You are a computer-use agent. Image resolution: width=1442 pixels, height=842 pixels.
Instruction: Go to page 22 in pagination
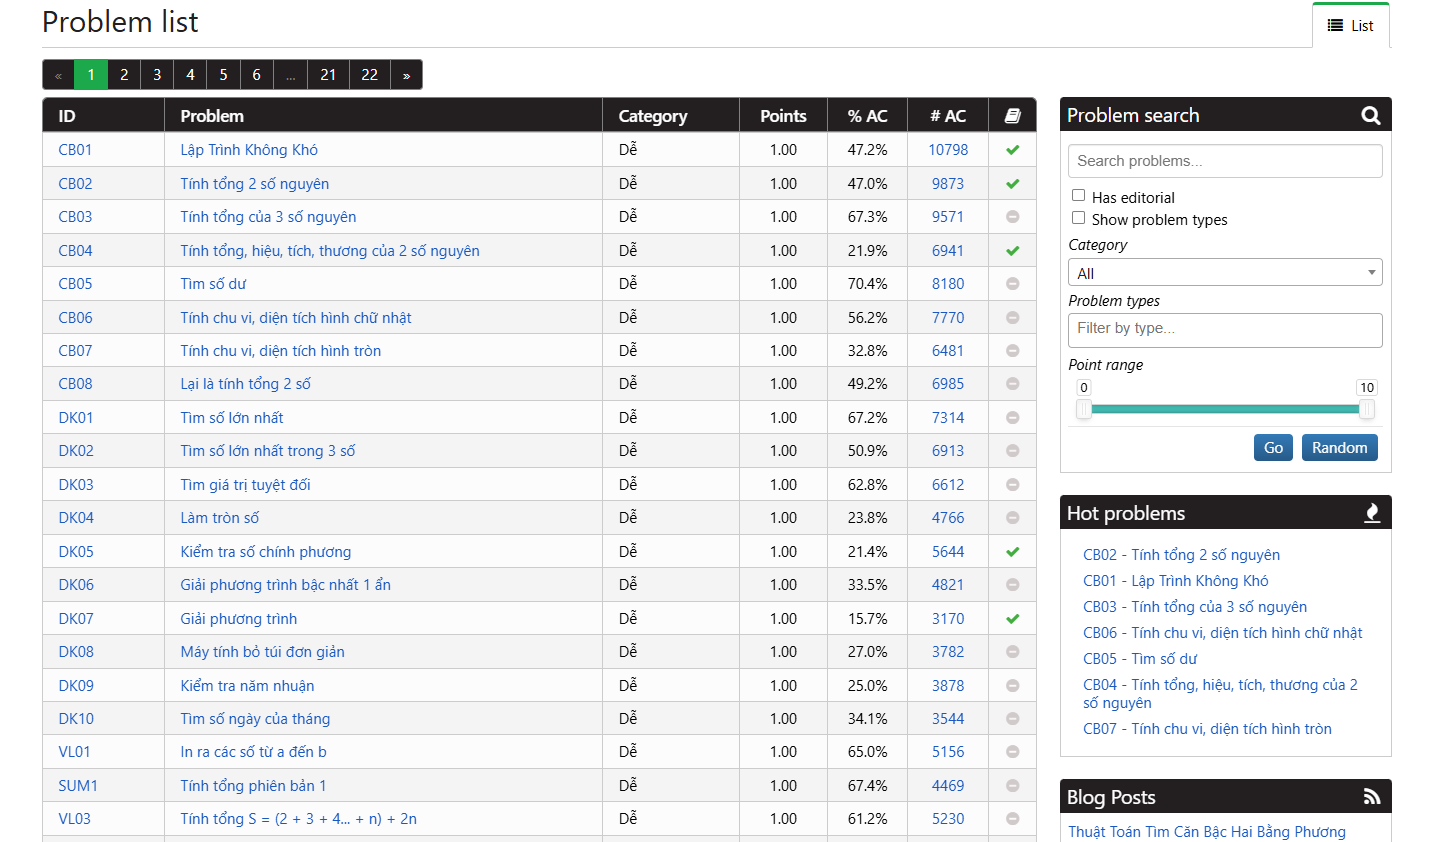point(369,74)
